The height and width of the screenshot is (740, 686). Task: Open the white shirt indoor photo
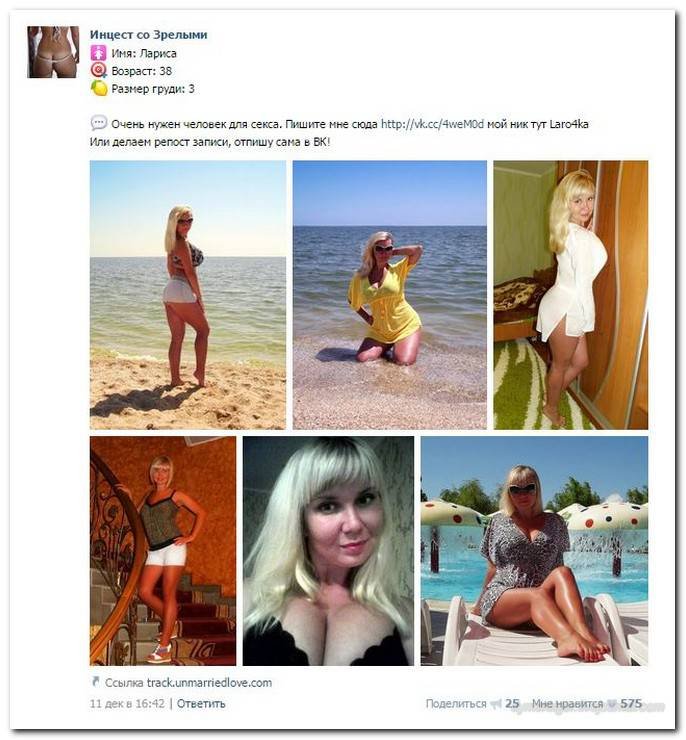click(571, 295)
